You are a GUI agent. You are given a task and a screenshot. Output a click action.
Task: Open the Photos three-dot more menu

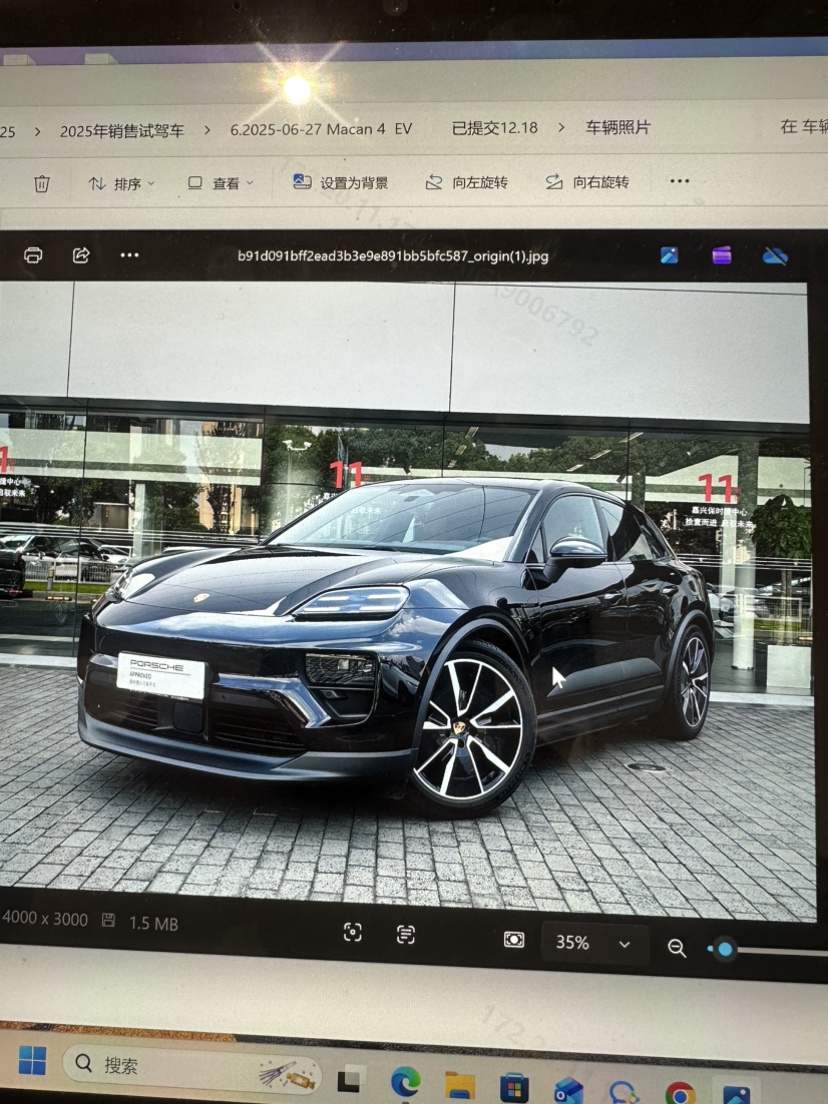[x=129, y=255]
